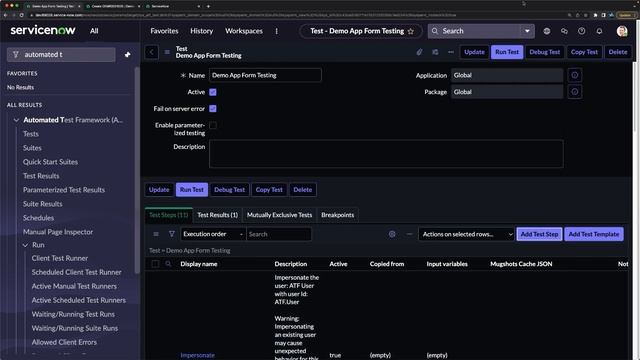This screenshot has width=640, height=360.
Task: Show info for Application field
Action: (x=574, y=75)
